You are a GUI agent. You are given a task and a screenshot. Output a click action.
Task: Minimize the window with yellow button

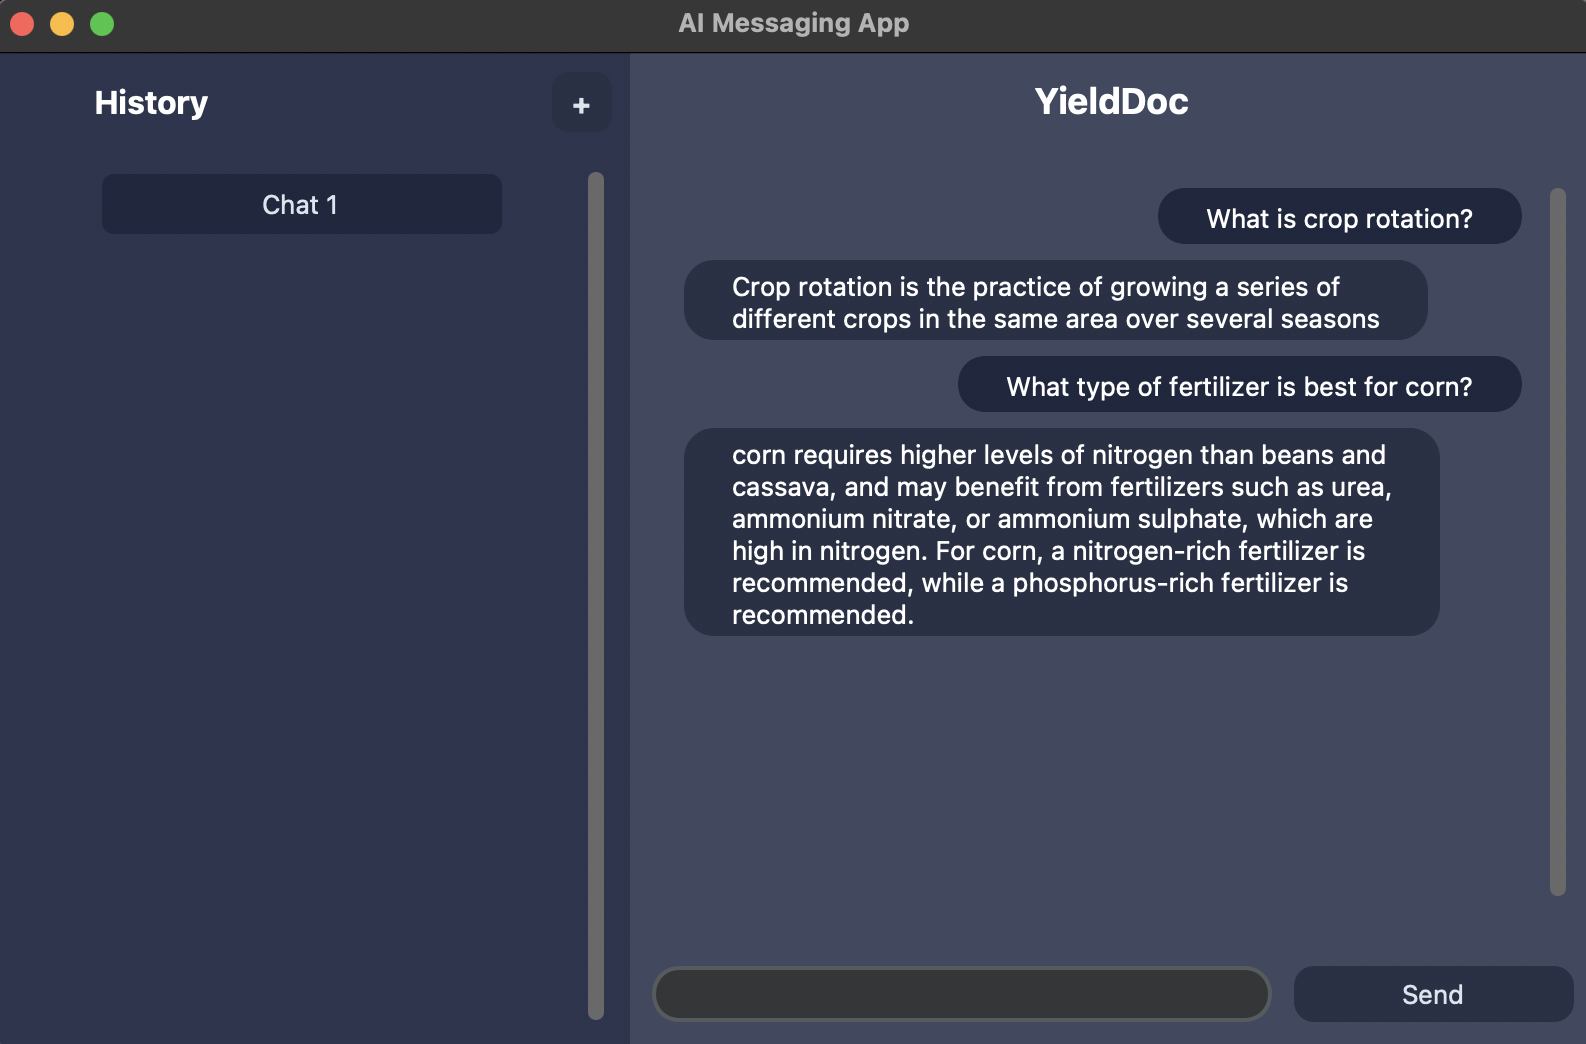click(x=62, y=24)
